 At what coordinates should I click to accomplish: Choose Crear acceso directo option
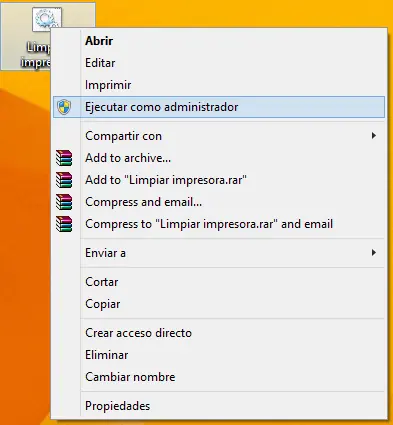[219, 333]
